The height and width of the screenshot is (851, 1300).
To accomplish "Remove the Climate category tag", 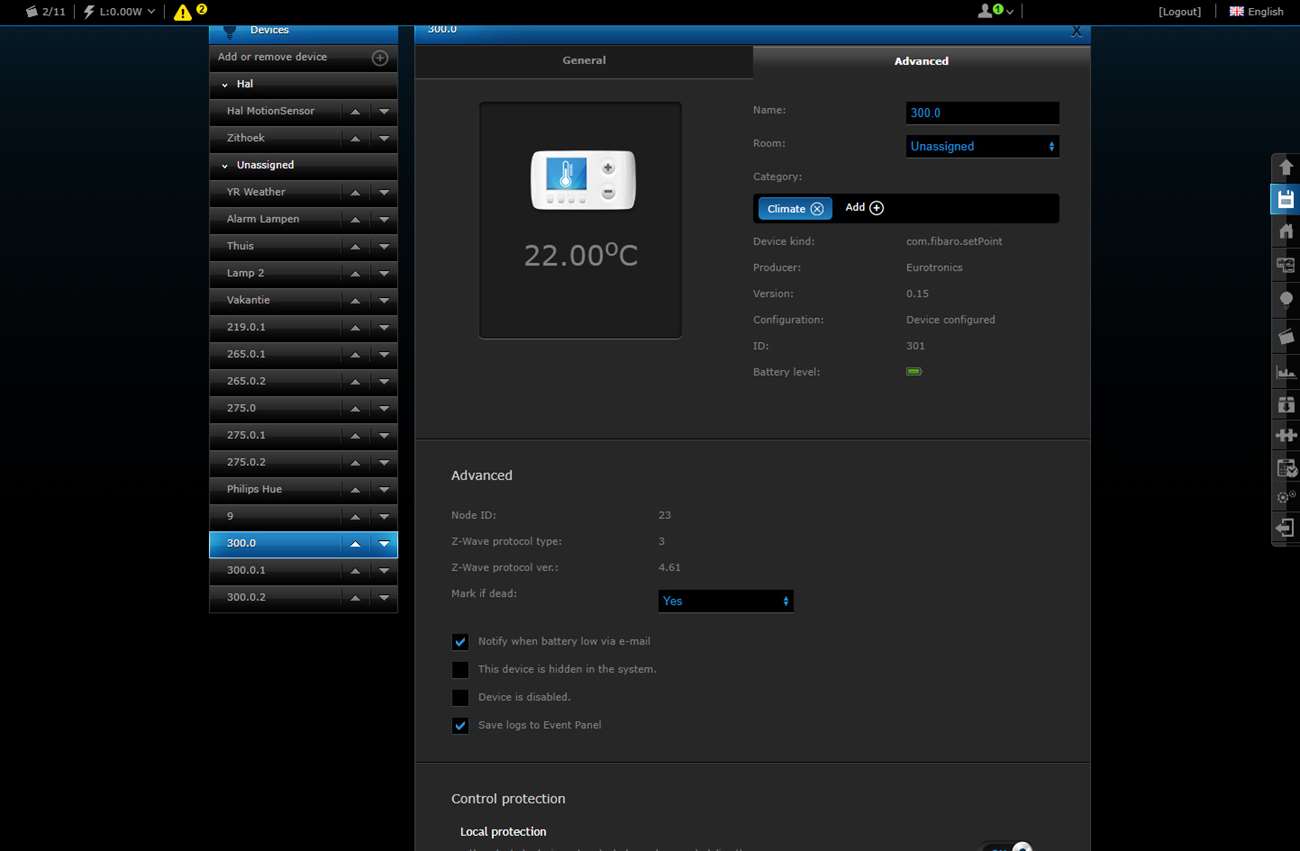I will (817, 209).
